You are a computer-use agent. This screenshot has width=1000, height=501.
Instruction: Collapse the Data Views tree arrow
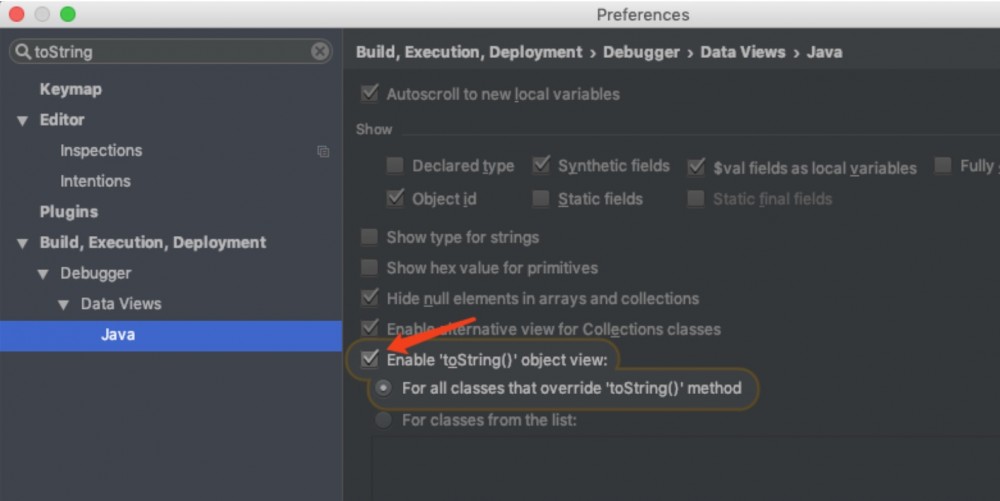tap(63, 304)
